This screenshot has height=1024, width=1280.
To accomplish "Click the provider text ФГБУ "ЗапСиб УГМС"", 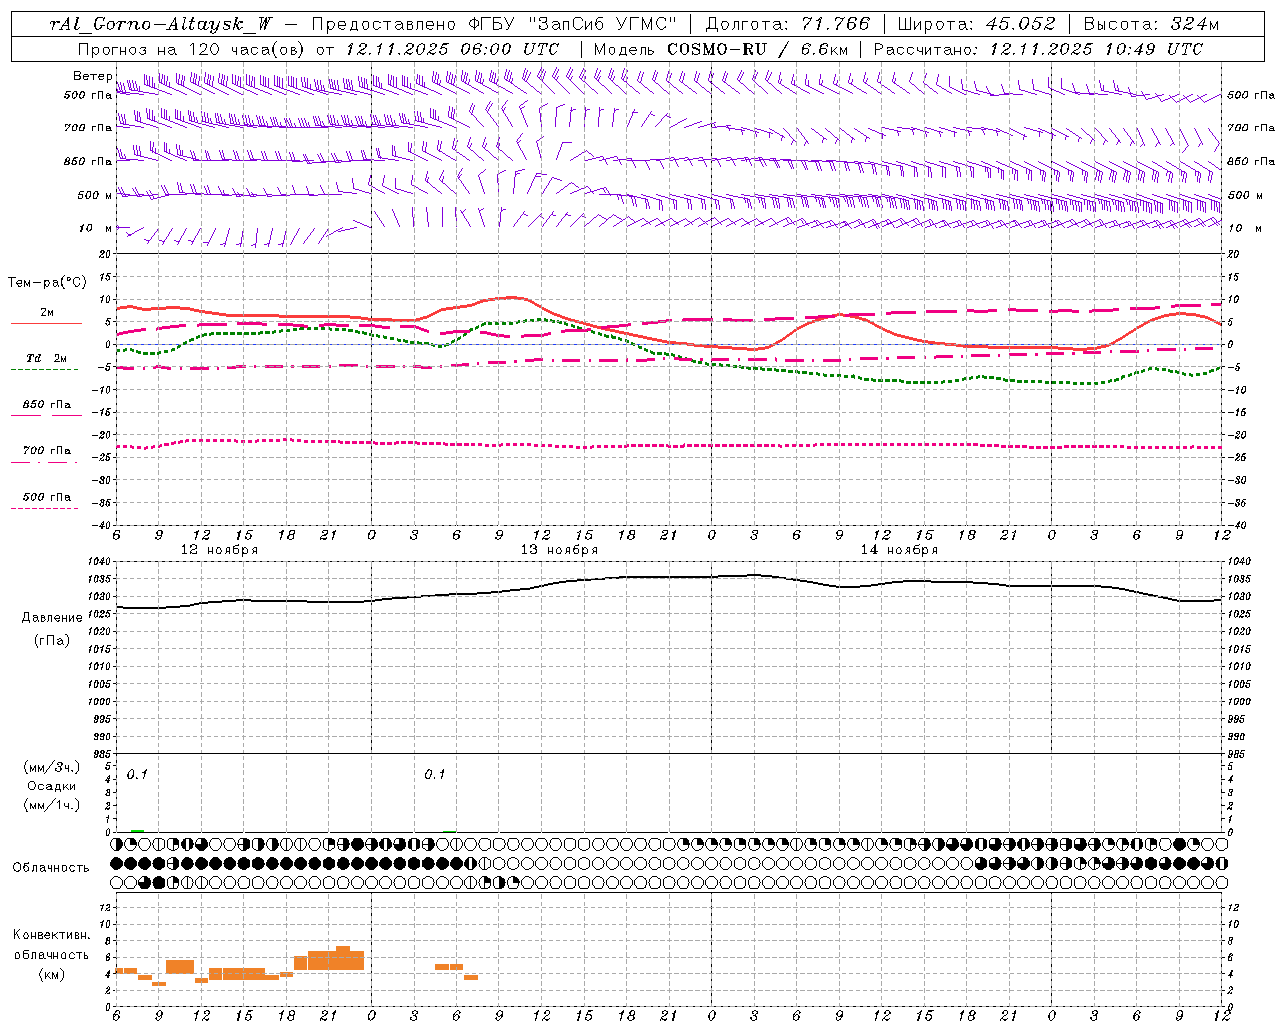I will click(x=572, y=24).
